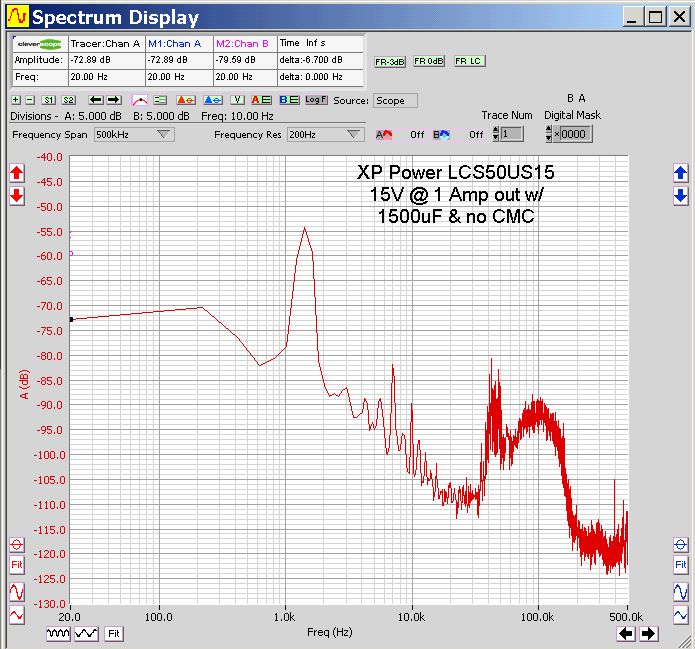Click the red up arrow for channel A
Viewport: 695px width, 649px height.
click(17, 173)
